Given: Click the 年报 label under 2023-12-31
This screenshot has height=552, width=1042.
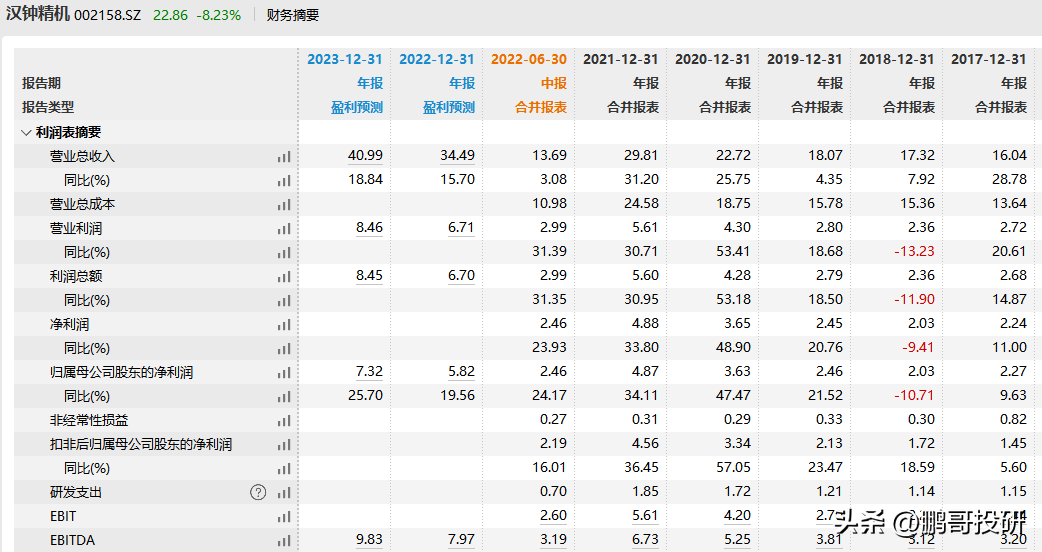Looking at the screenshot, I should point(370,83).
